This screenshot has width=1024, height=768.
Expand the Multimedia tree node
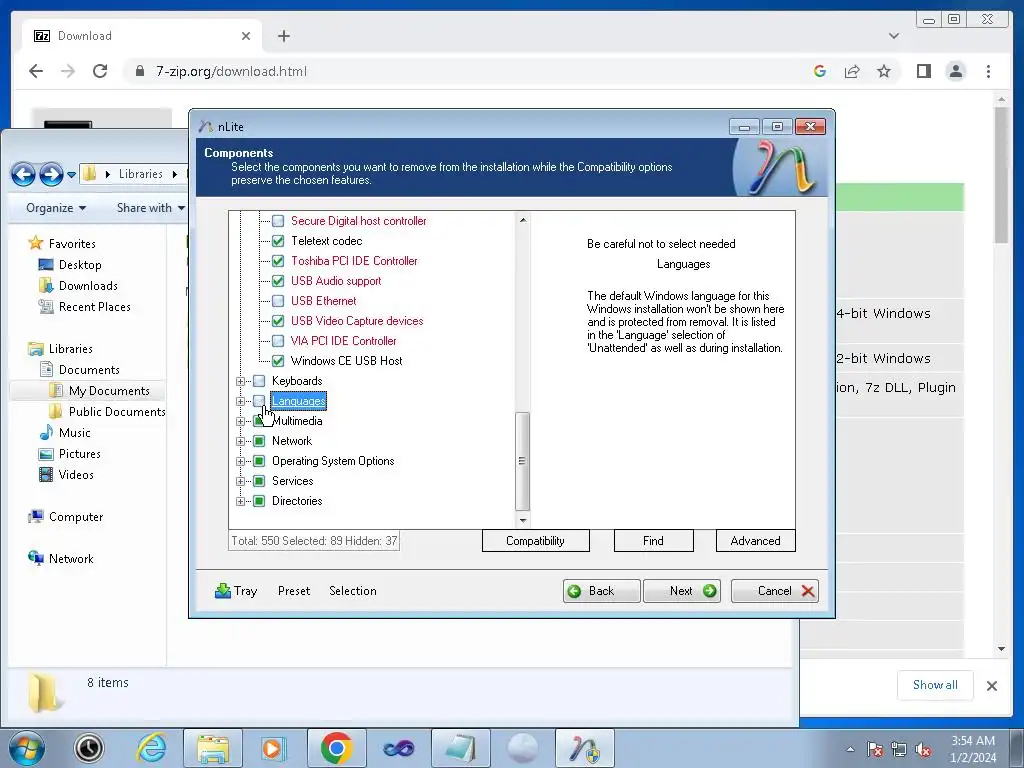point(240,421)
